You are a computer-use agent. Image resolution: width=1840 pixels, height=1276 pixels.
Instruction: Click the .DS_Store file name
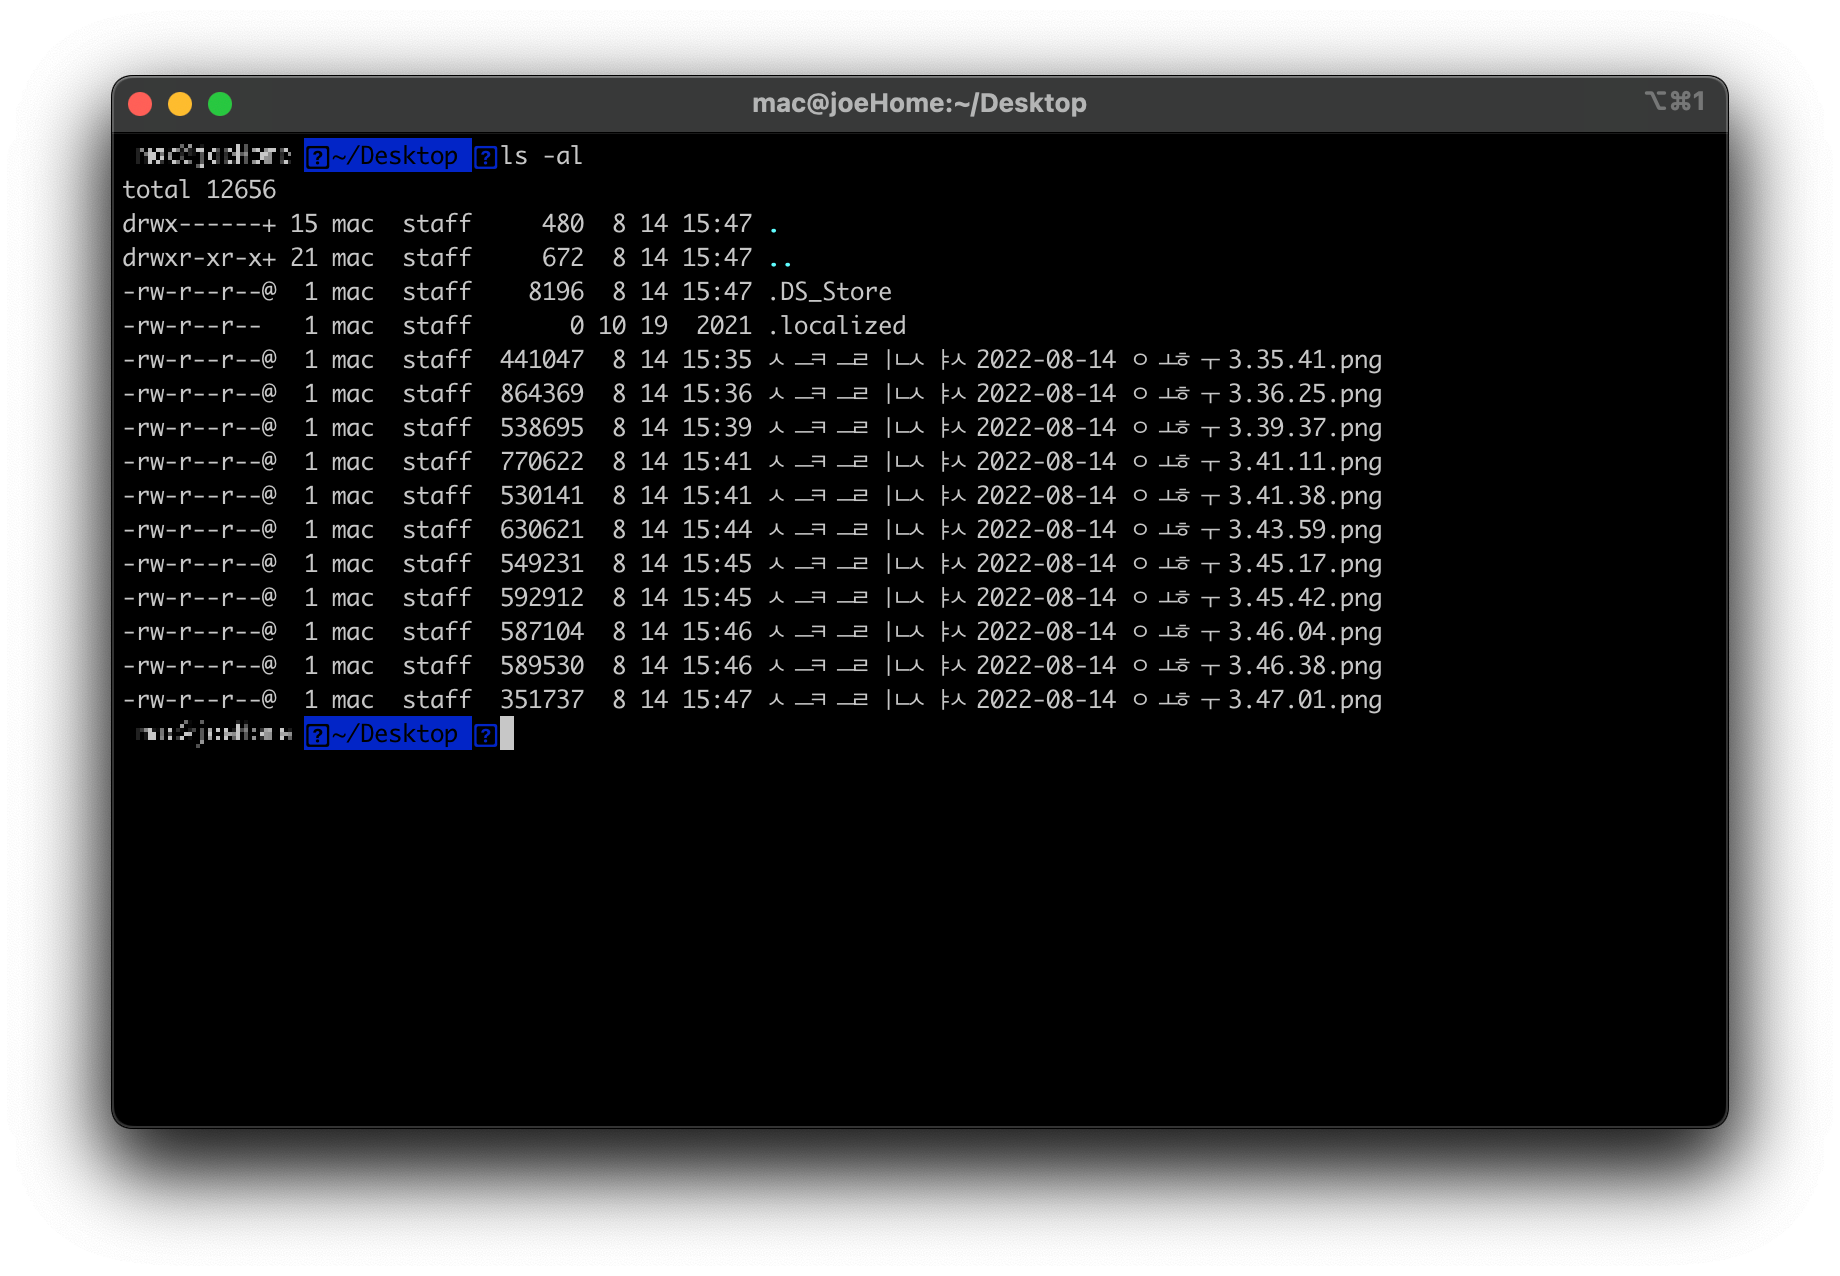click(830, 292)
